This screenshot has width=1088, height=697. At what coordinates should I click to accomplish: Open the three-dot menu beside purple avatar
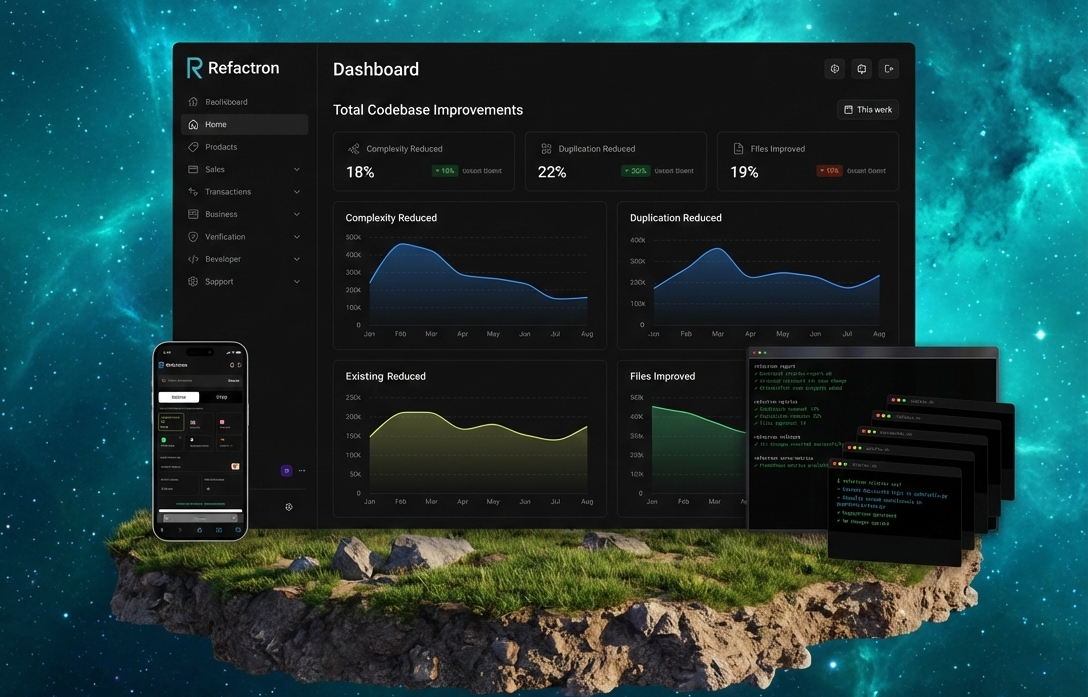302,470
